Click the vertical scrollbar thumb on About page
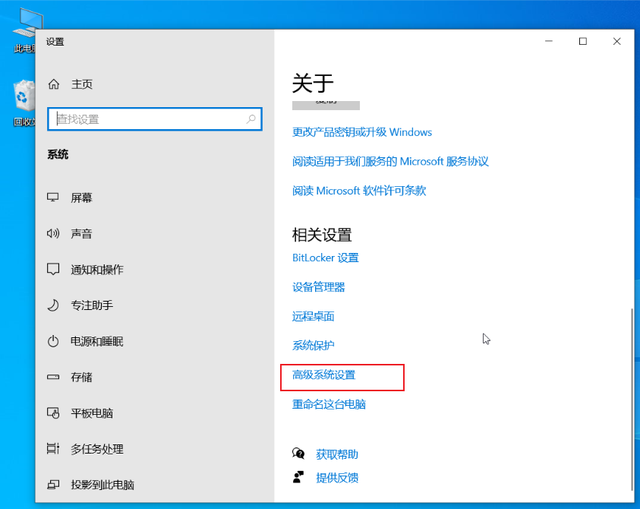The width and height of the screenshot is (640, 509). 632,399
